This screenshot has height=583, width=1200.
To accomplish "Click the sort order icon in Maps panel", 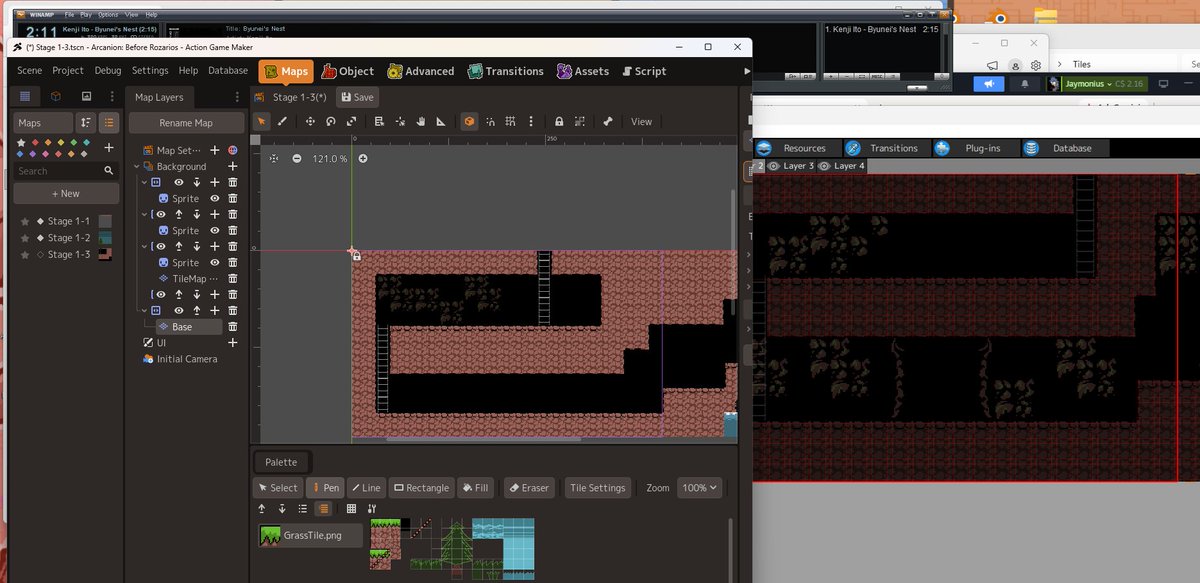I will (x=86, y=122).
